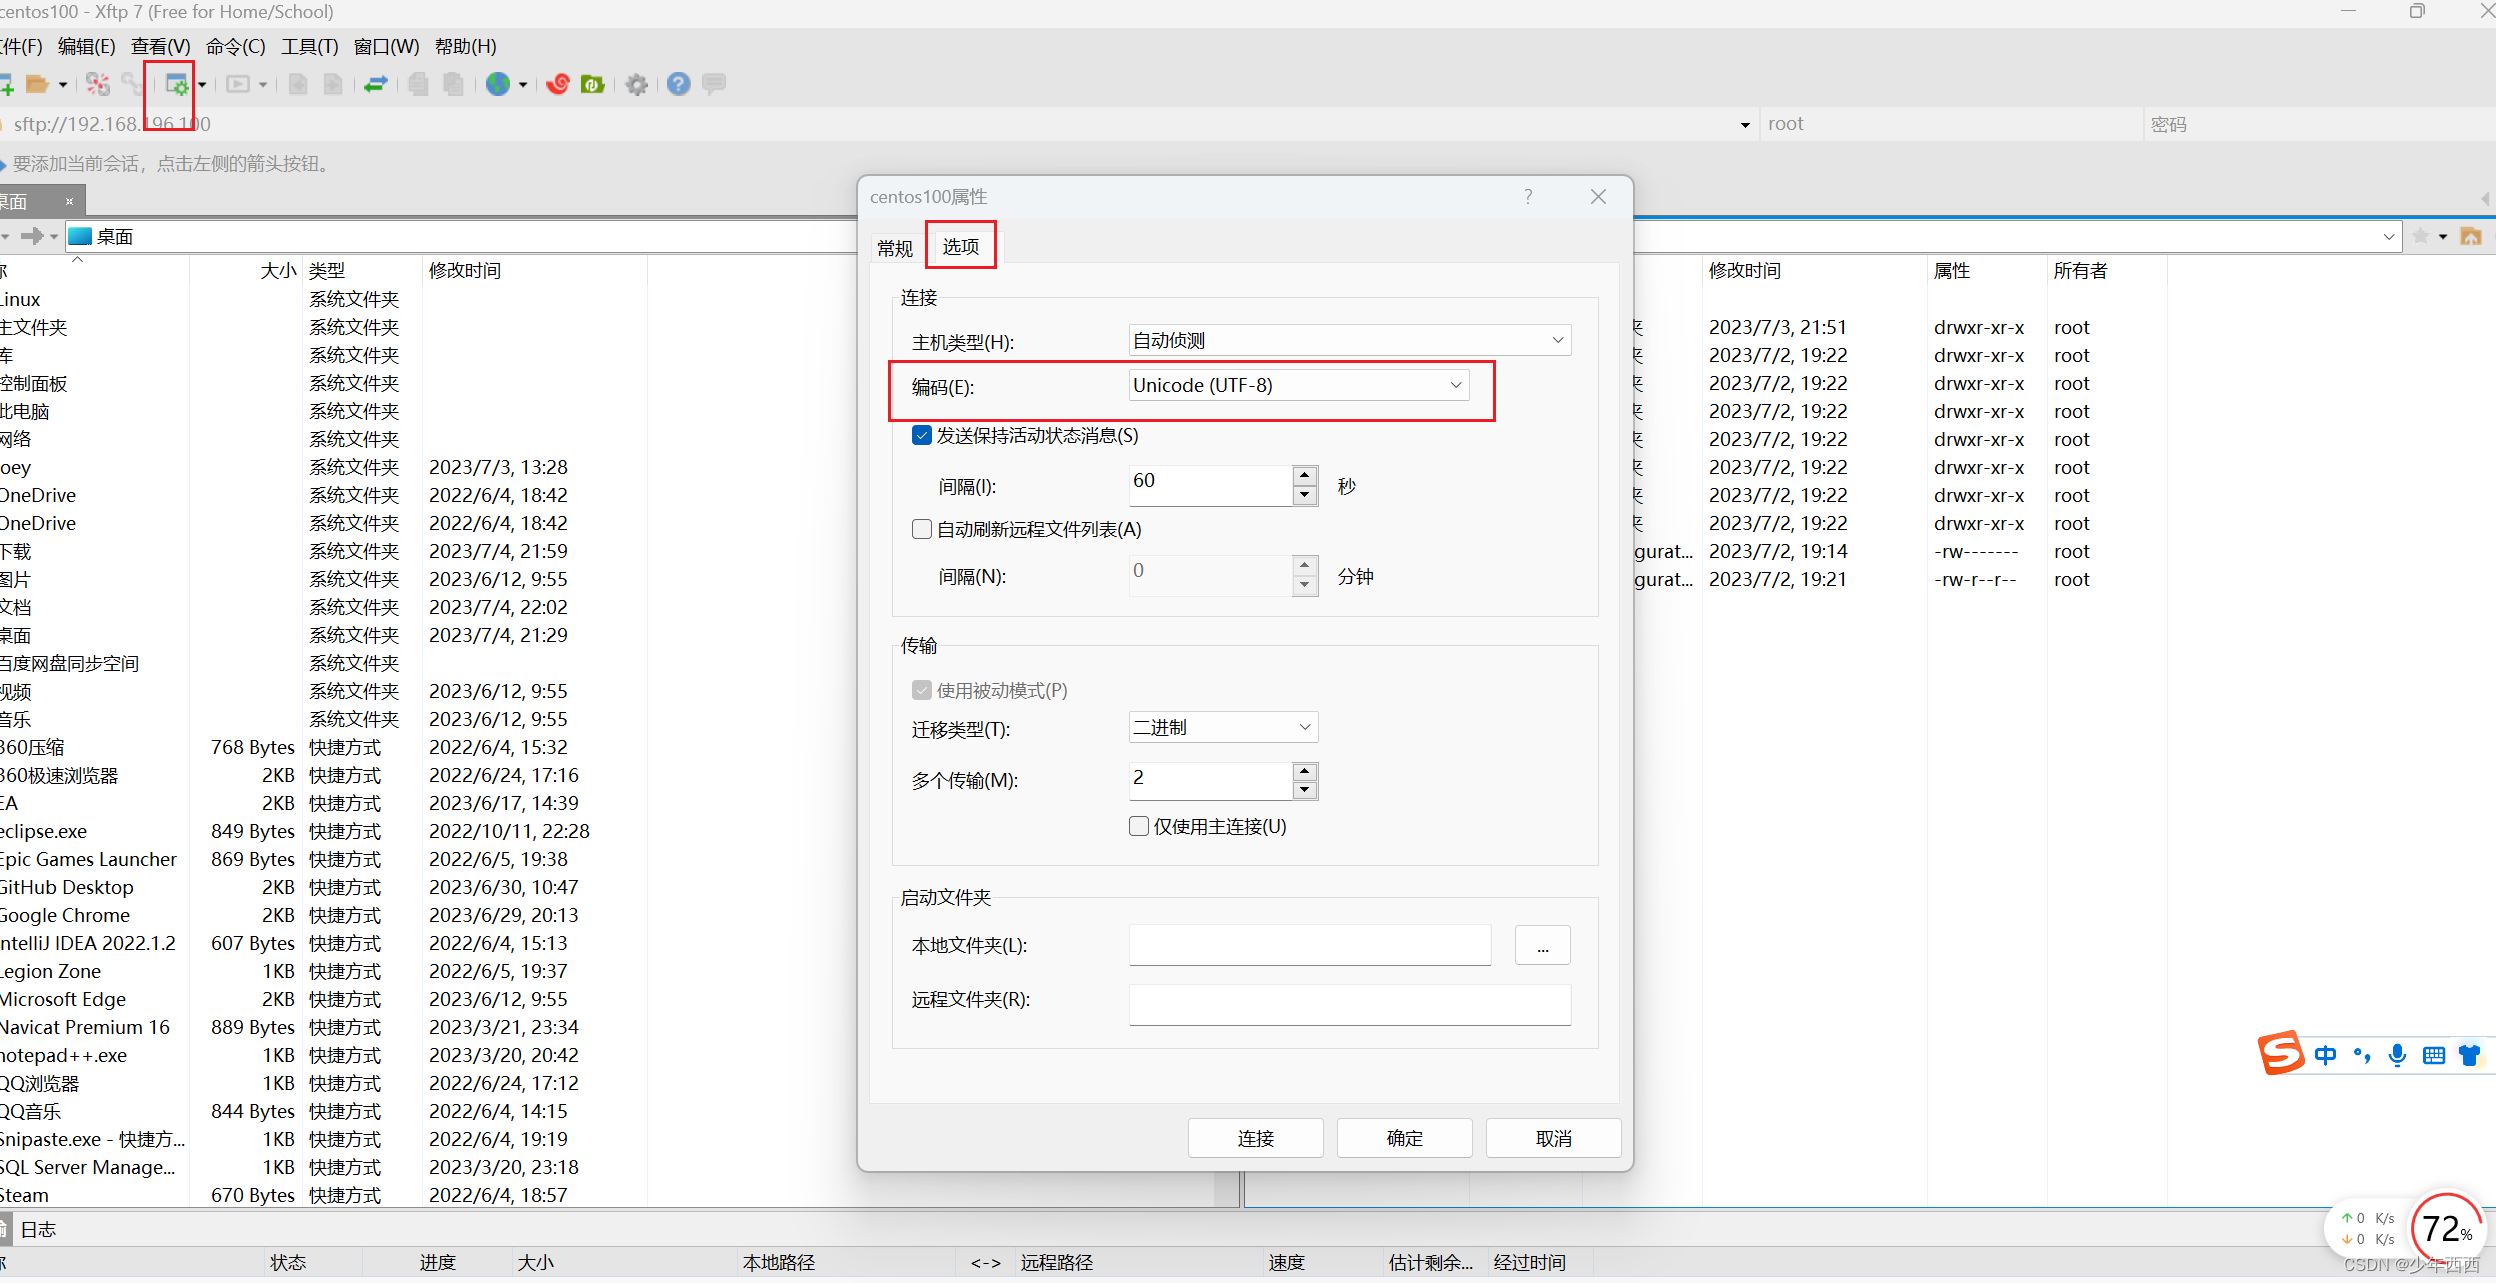Expand the bookmark star dropdown arrow
This screenshot has width=2496, height=1283.
2442,237
